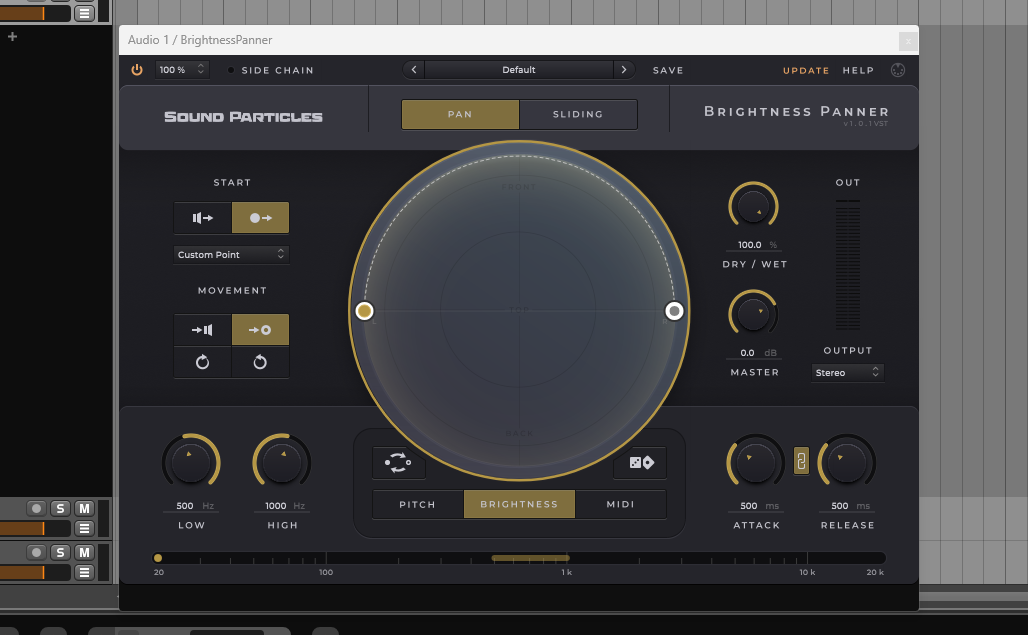Click the LOW 500 Hz value field

[191, 506]
